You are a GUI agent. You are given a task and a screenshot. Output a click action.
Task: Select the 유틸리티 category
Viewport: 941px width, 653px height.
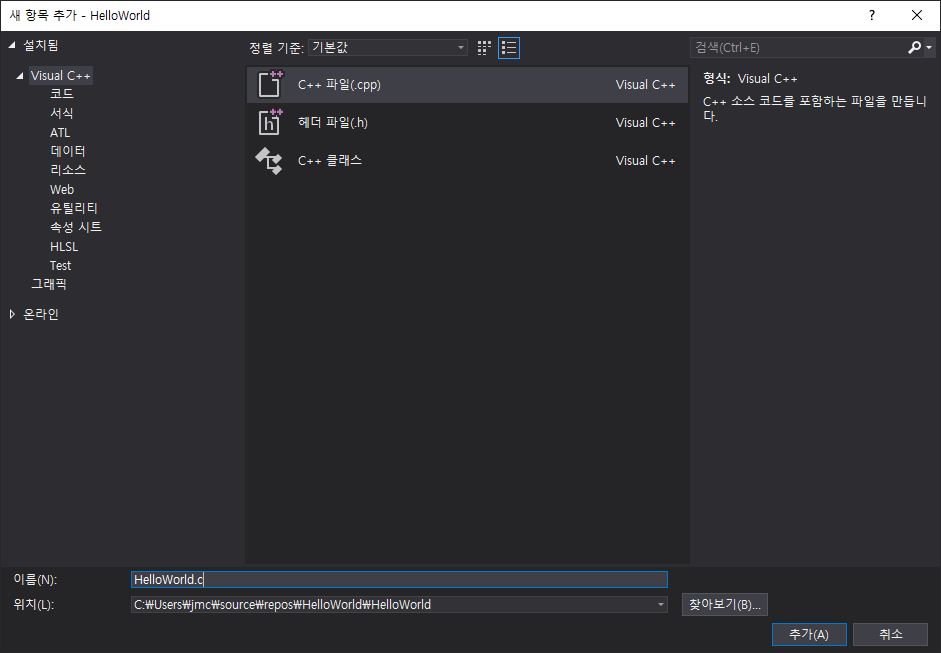point(73,208)
